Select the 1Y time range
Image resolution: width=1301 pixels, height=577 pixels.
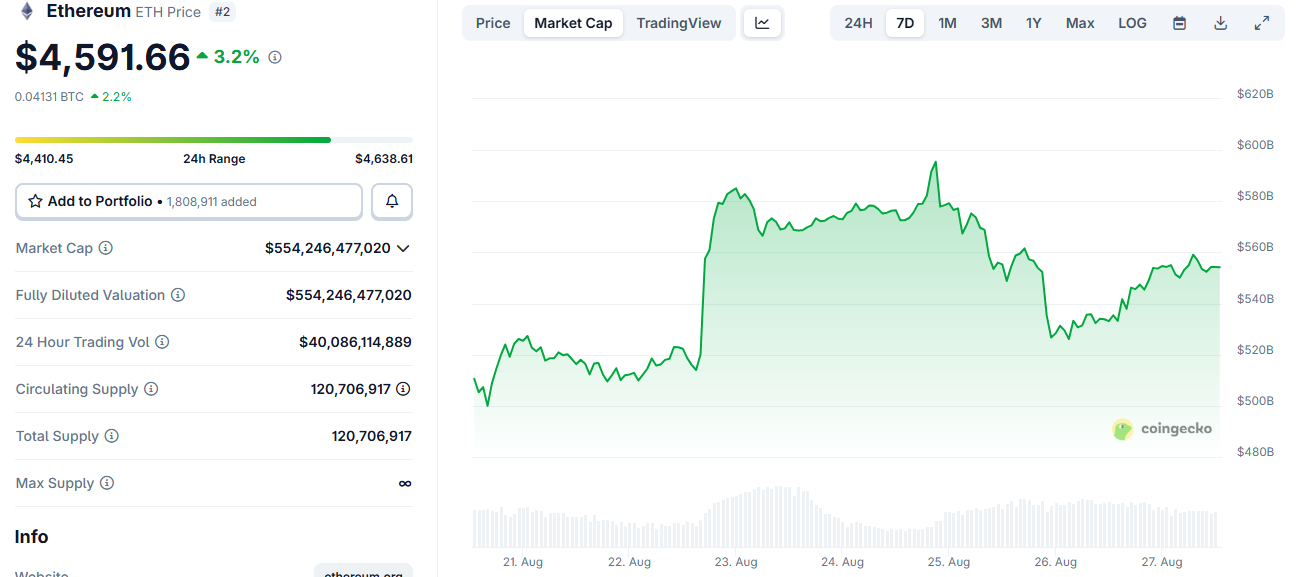(x=1034, y=23)
